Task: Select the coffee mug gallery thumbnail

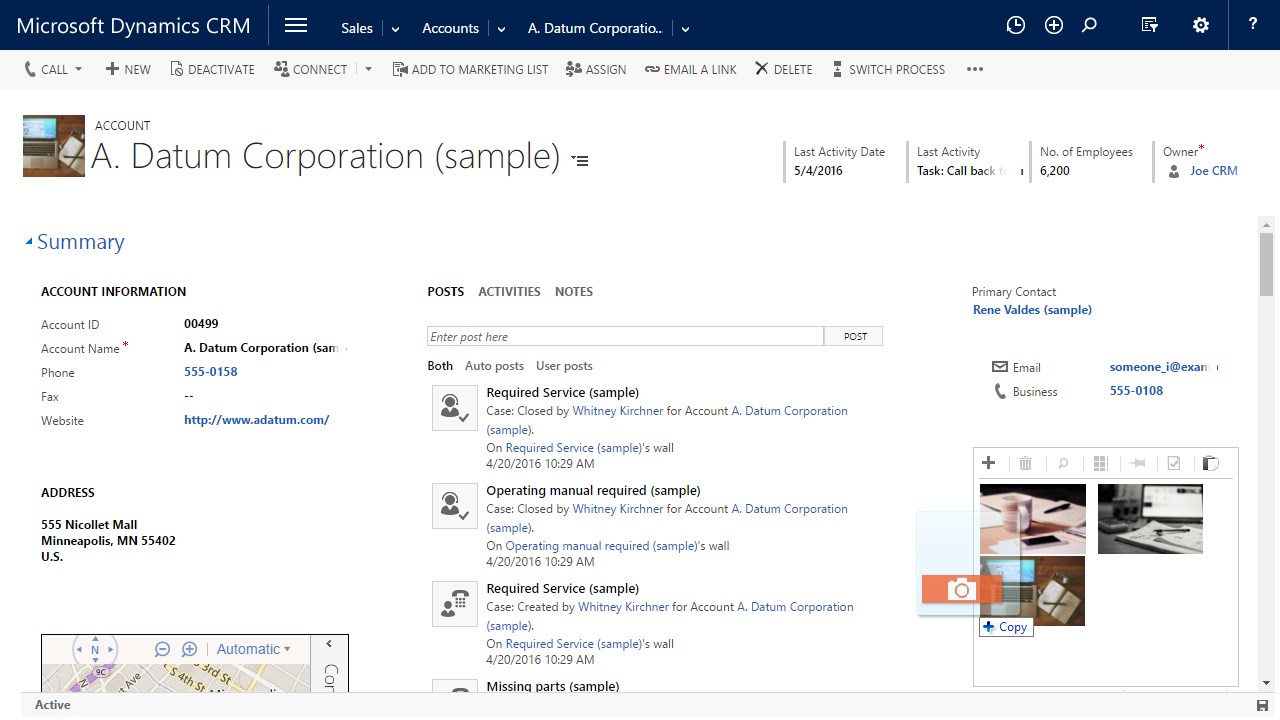Action: [1033, 518]
